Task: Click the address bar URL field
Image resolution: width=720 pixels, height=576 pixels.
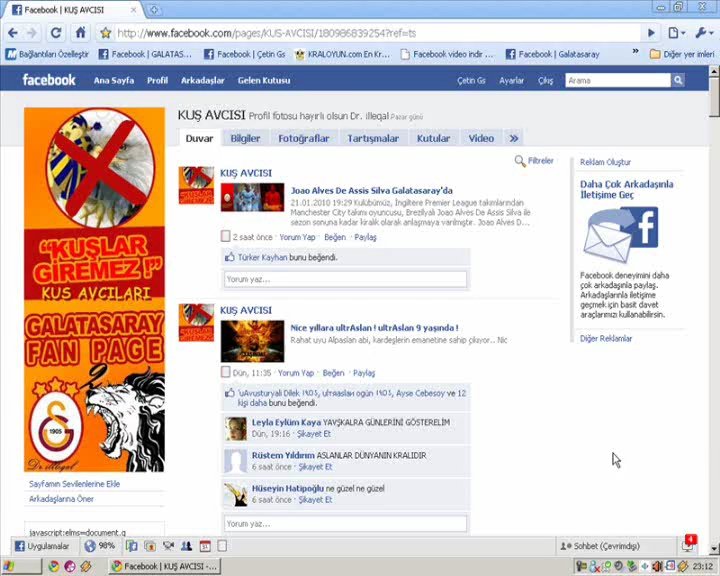Action: 377,33
